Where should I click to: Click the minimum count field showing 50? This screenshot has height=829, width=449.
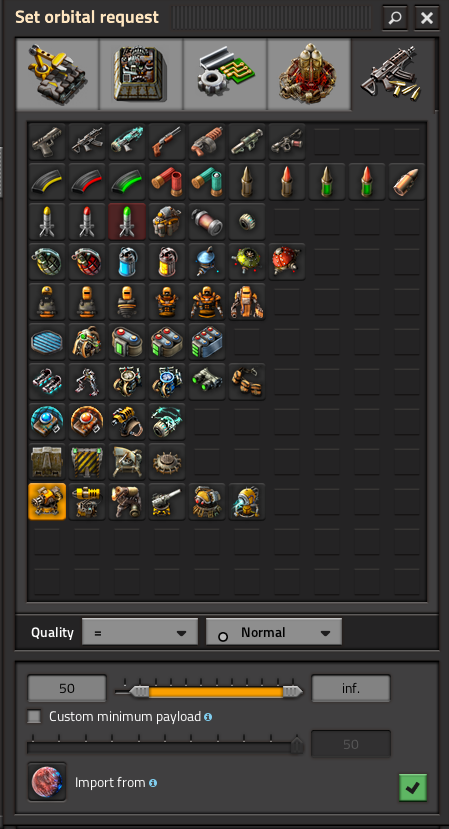pos(67,688)
